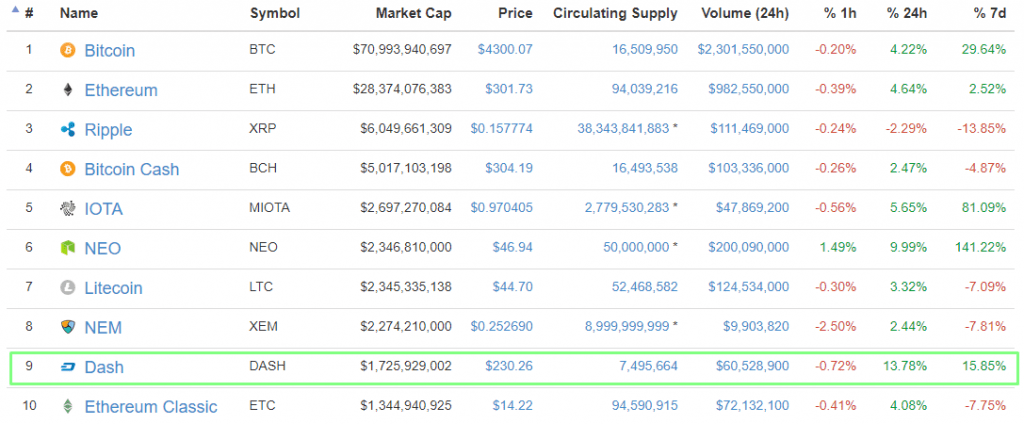Click the Litecoin logo icon
This screenshot has height=424, width=1024.
tap(68, 288)
